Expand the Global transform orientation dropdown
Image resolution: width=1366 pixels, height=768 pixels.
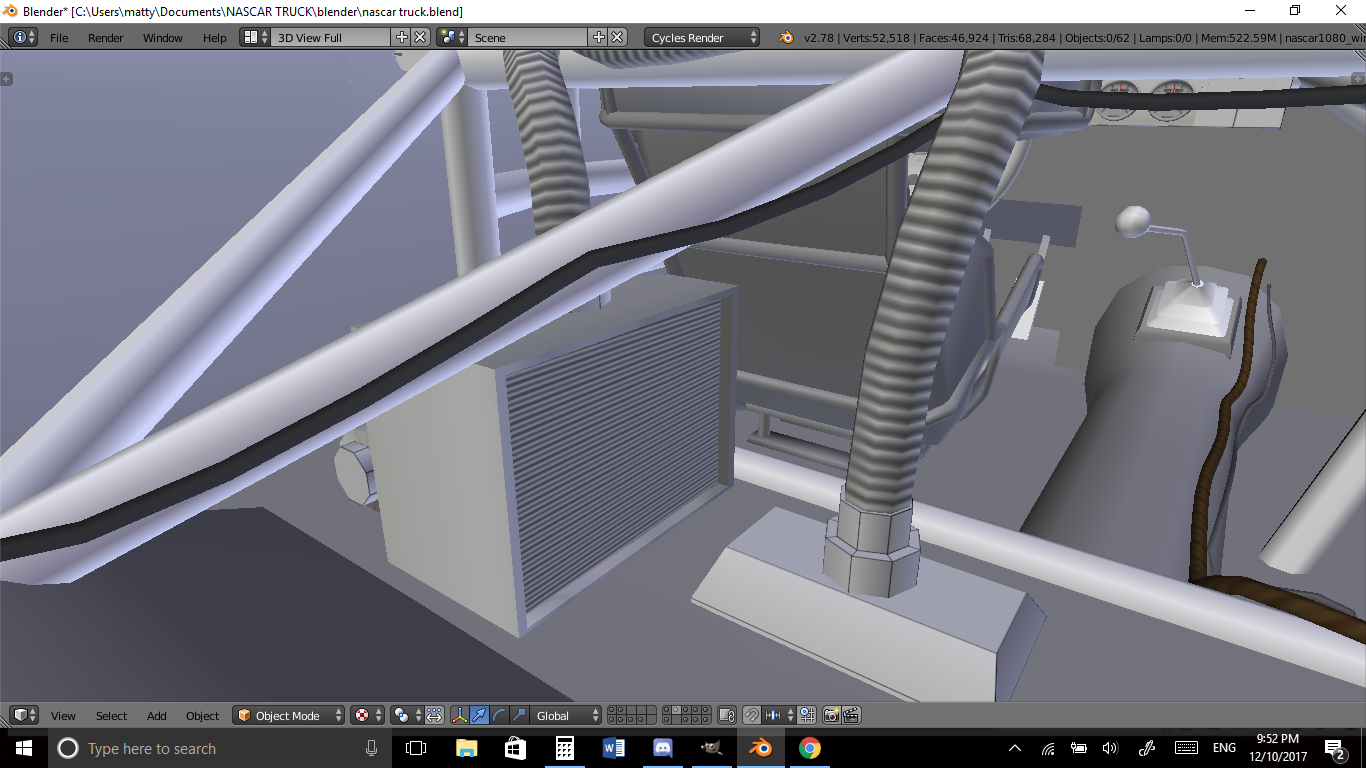pos(566,715)
